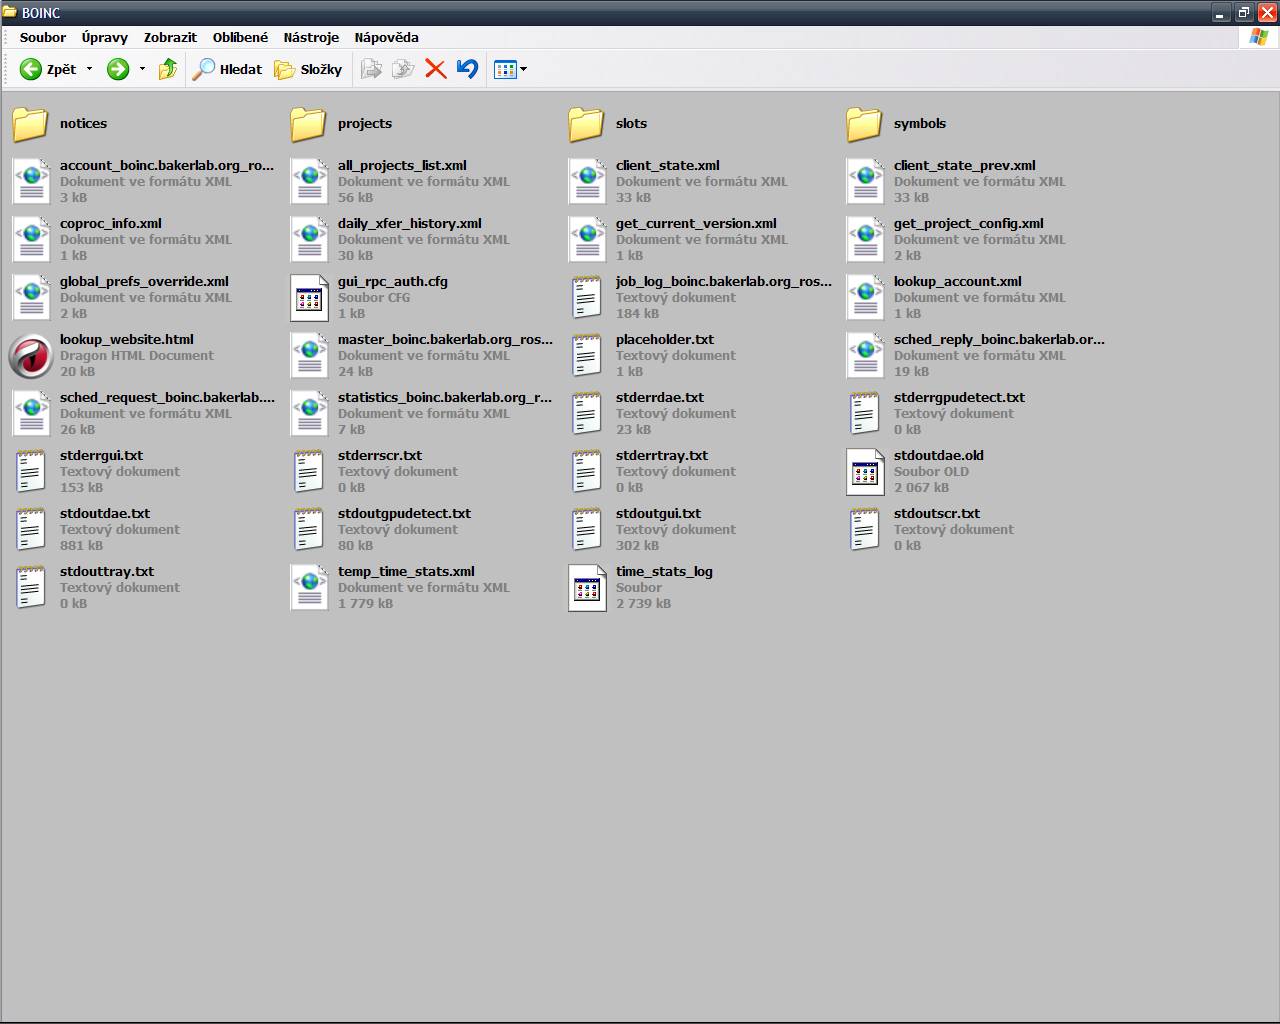Go up one folder level
The width and height of the screenshot is (1280, 1024).
[x=167, y=69]
